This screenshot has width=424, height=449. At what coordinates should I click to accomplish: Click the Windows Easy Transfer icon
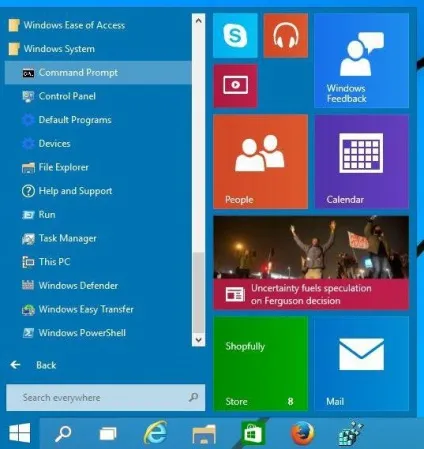(x=28, y=310)
